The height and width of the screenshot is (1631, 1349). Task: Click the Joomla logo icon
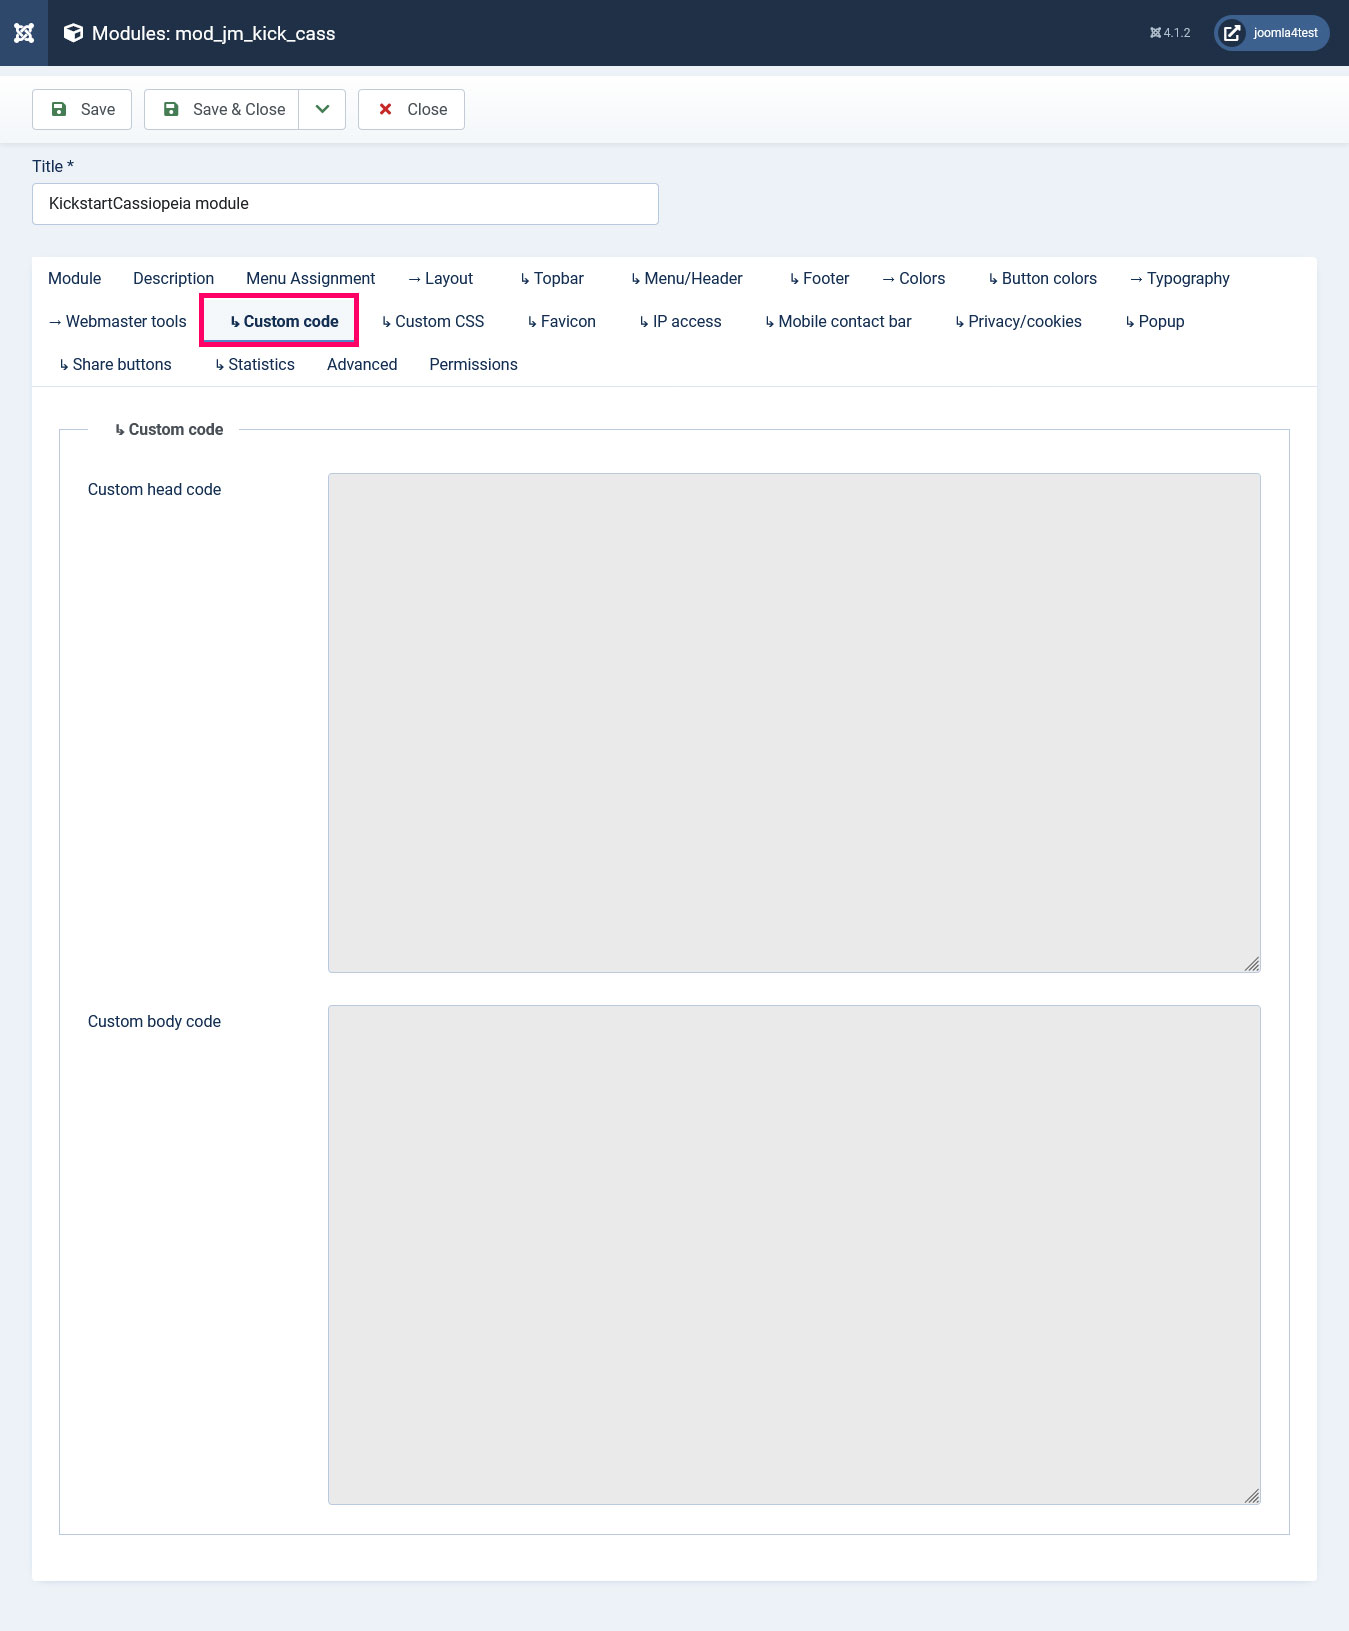coord(24,33)
